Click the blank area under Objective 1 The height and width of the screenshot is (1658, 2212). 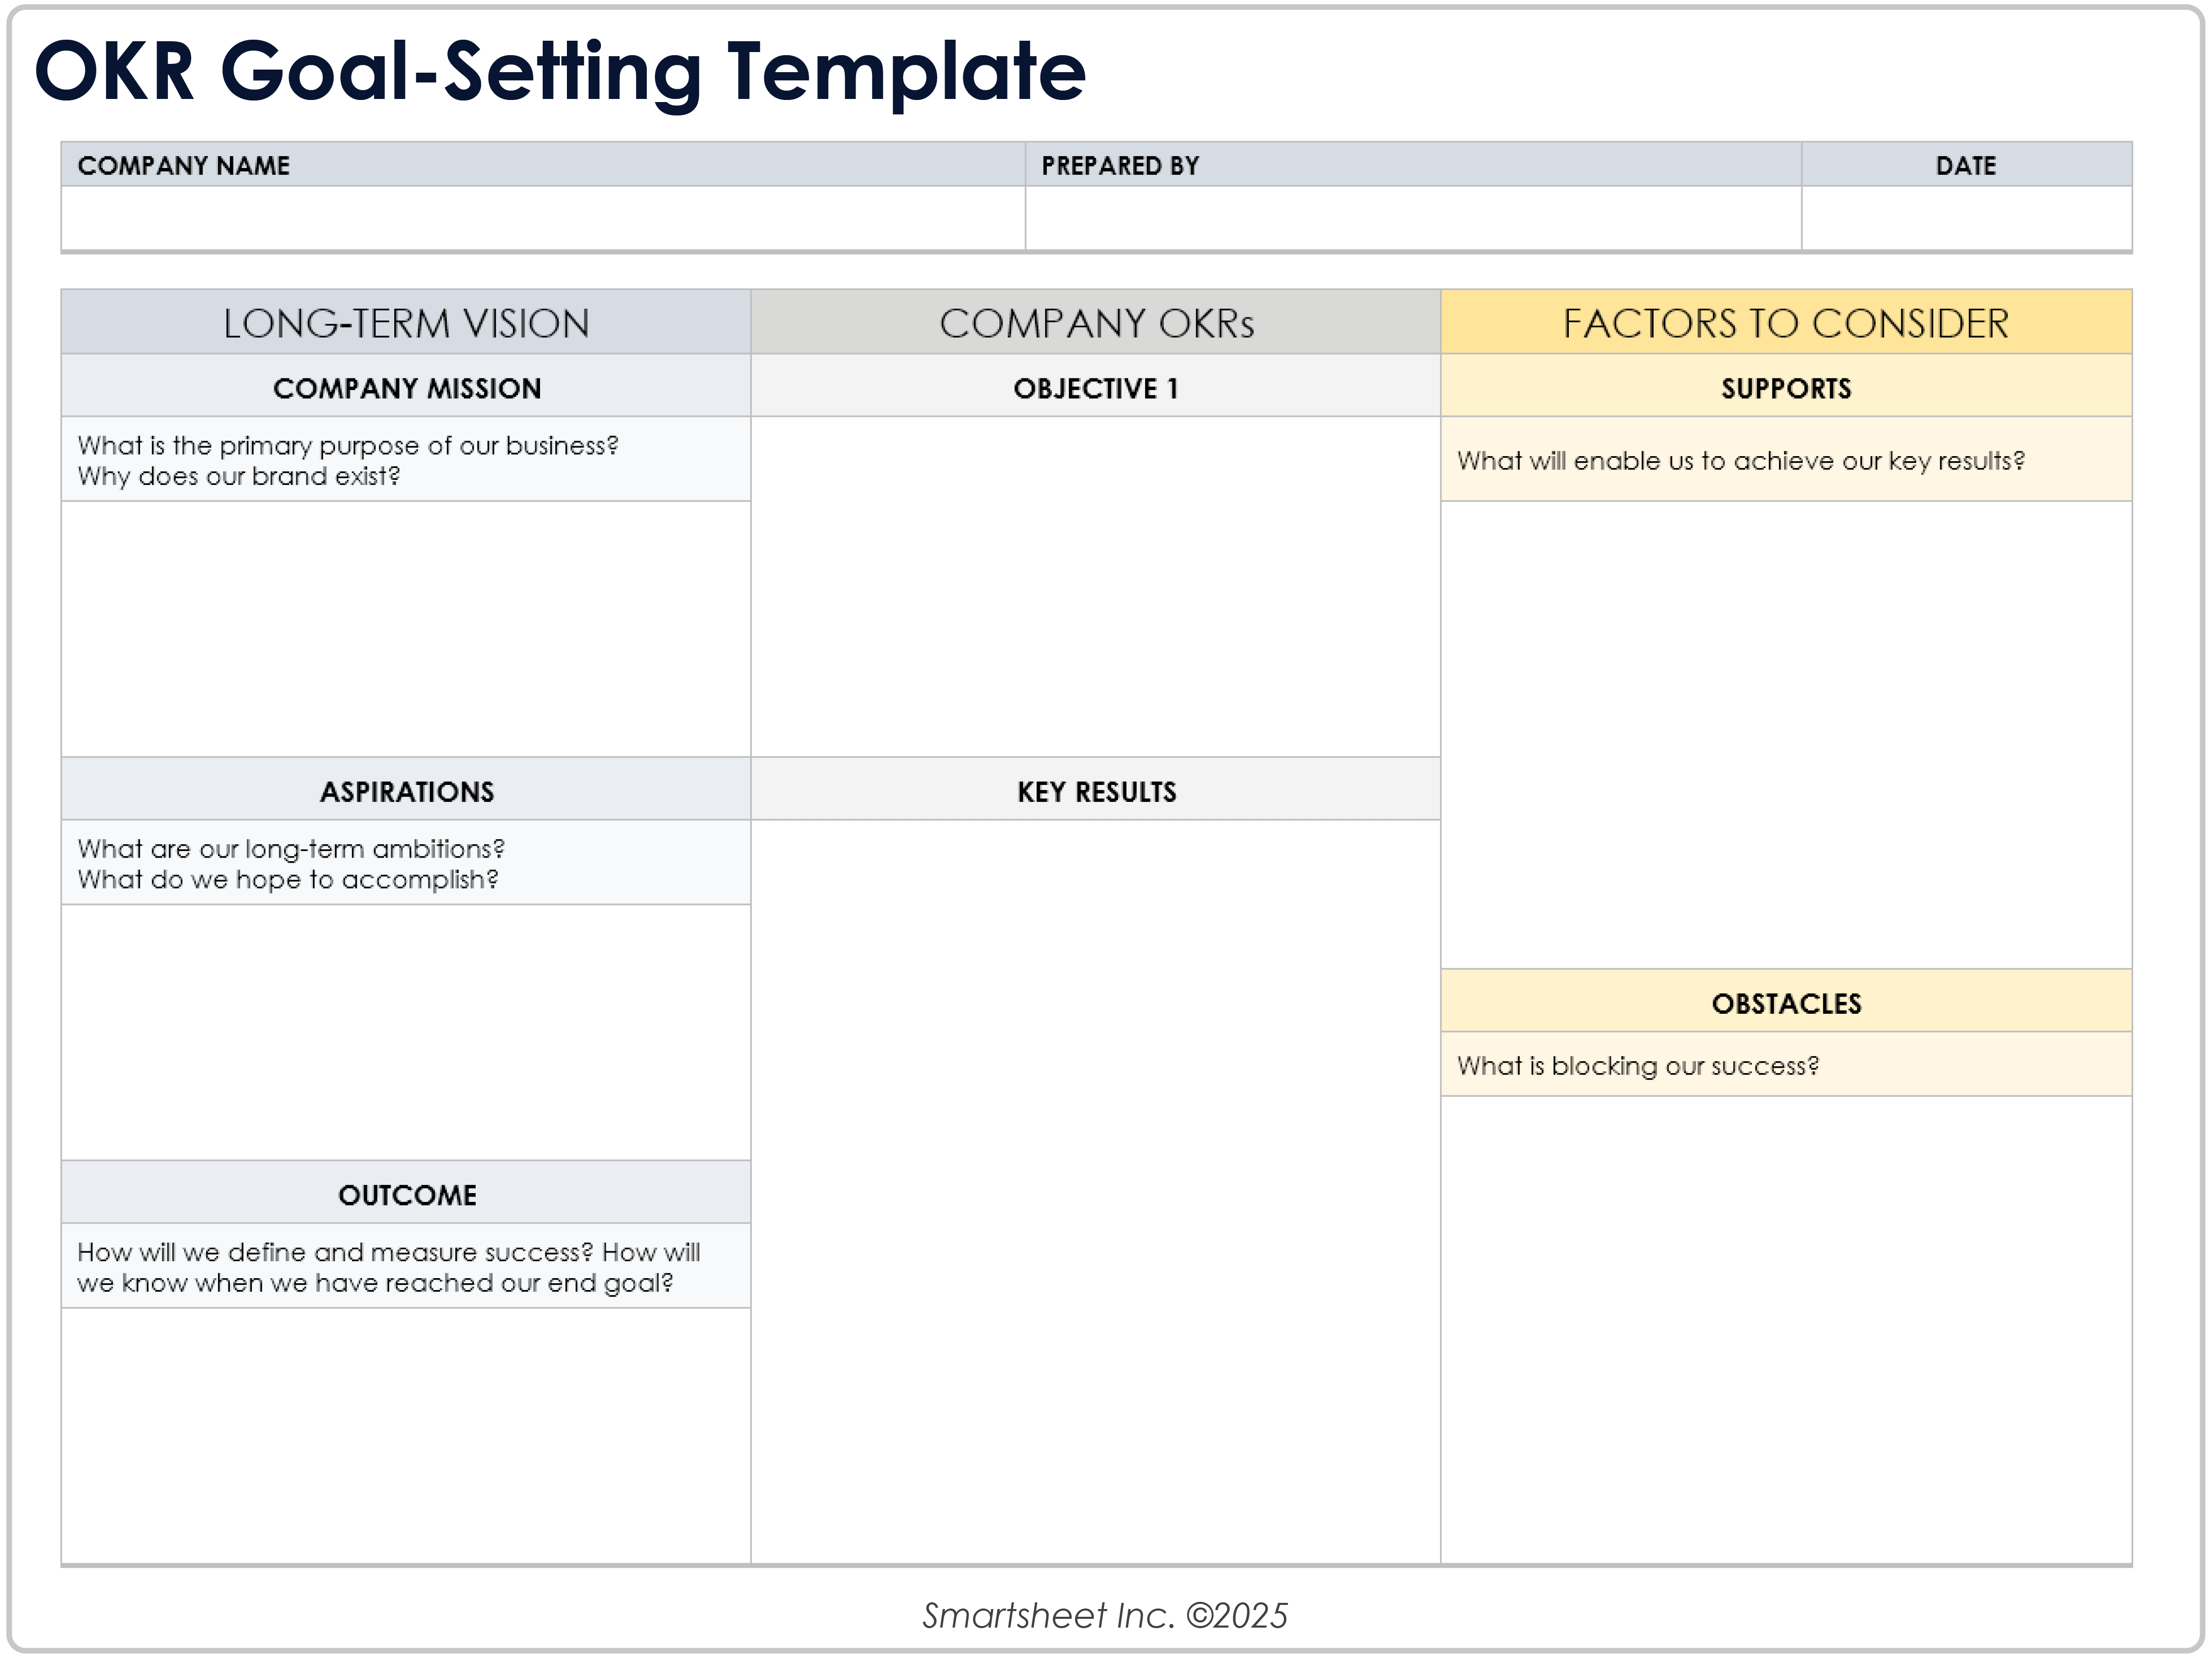click(1095, 586)
